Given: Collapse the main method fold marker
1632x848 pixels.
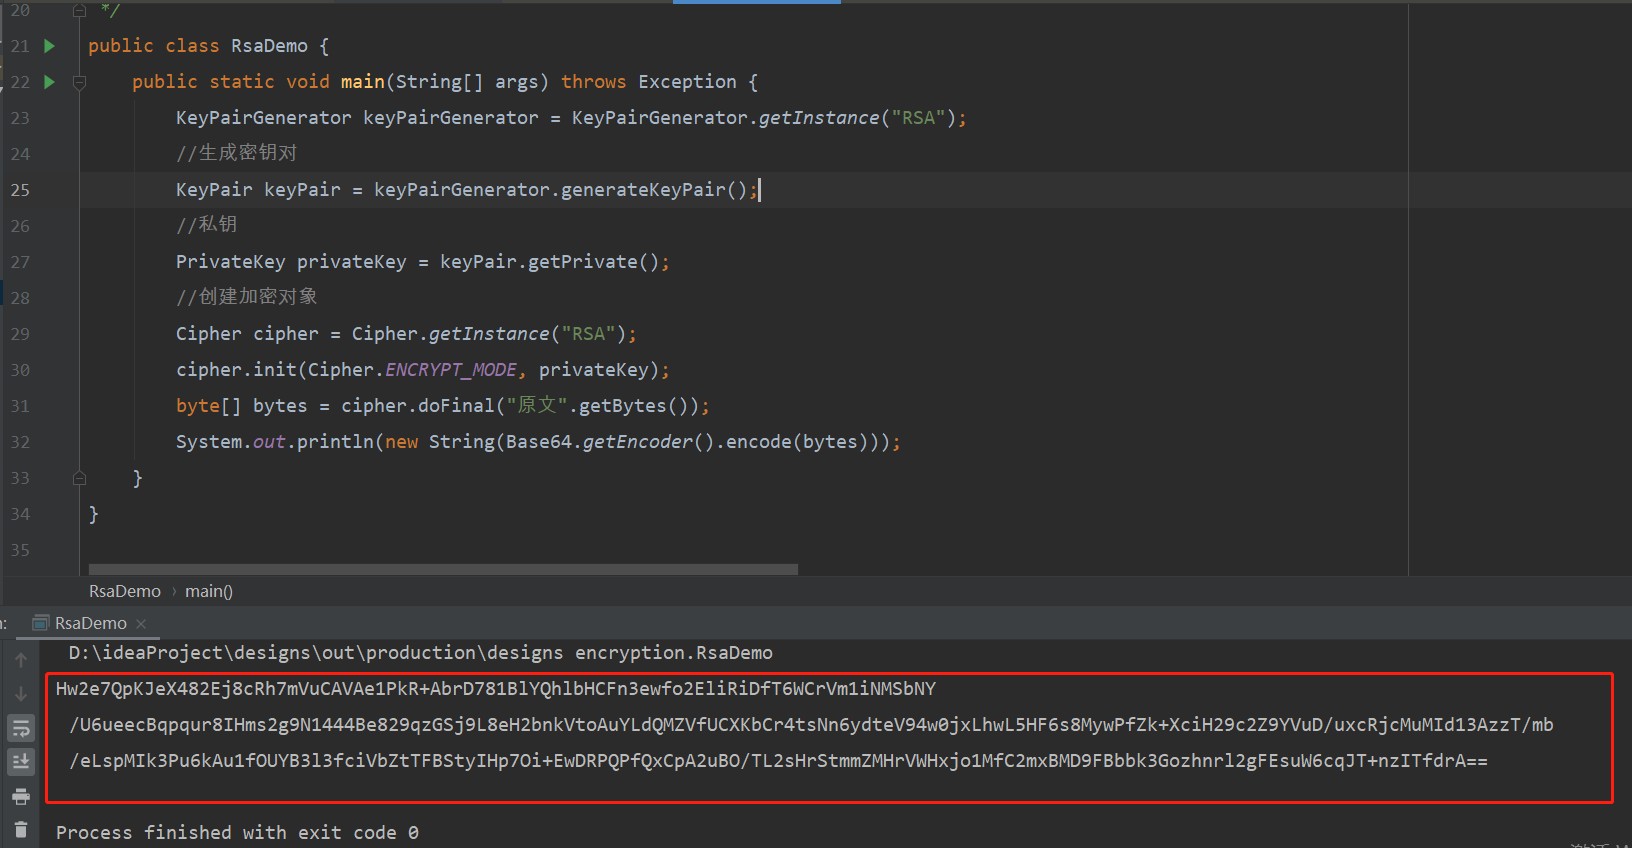Looking at the screenshot, I should pos(80,82).
